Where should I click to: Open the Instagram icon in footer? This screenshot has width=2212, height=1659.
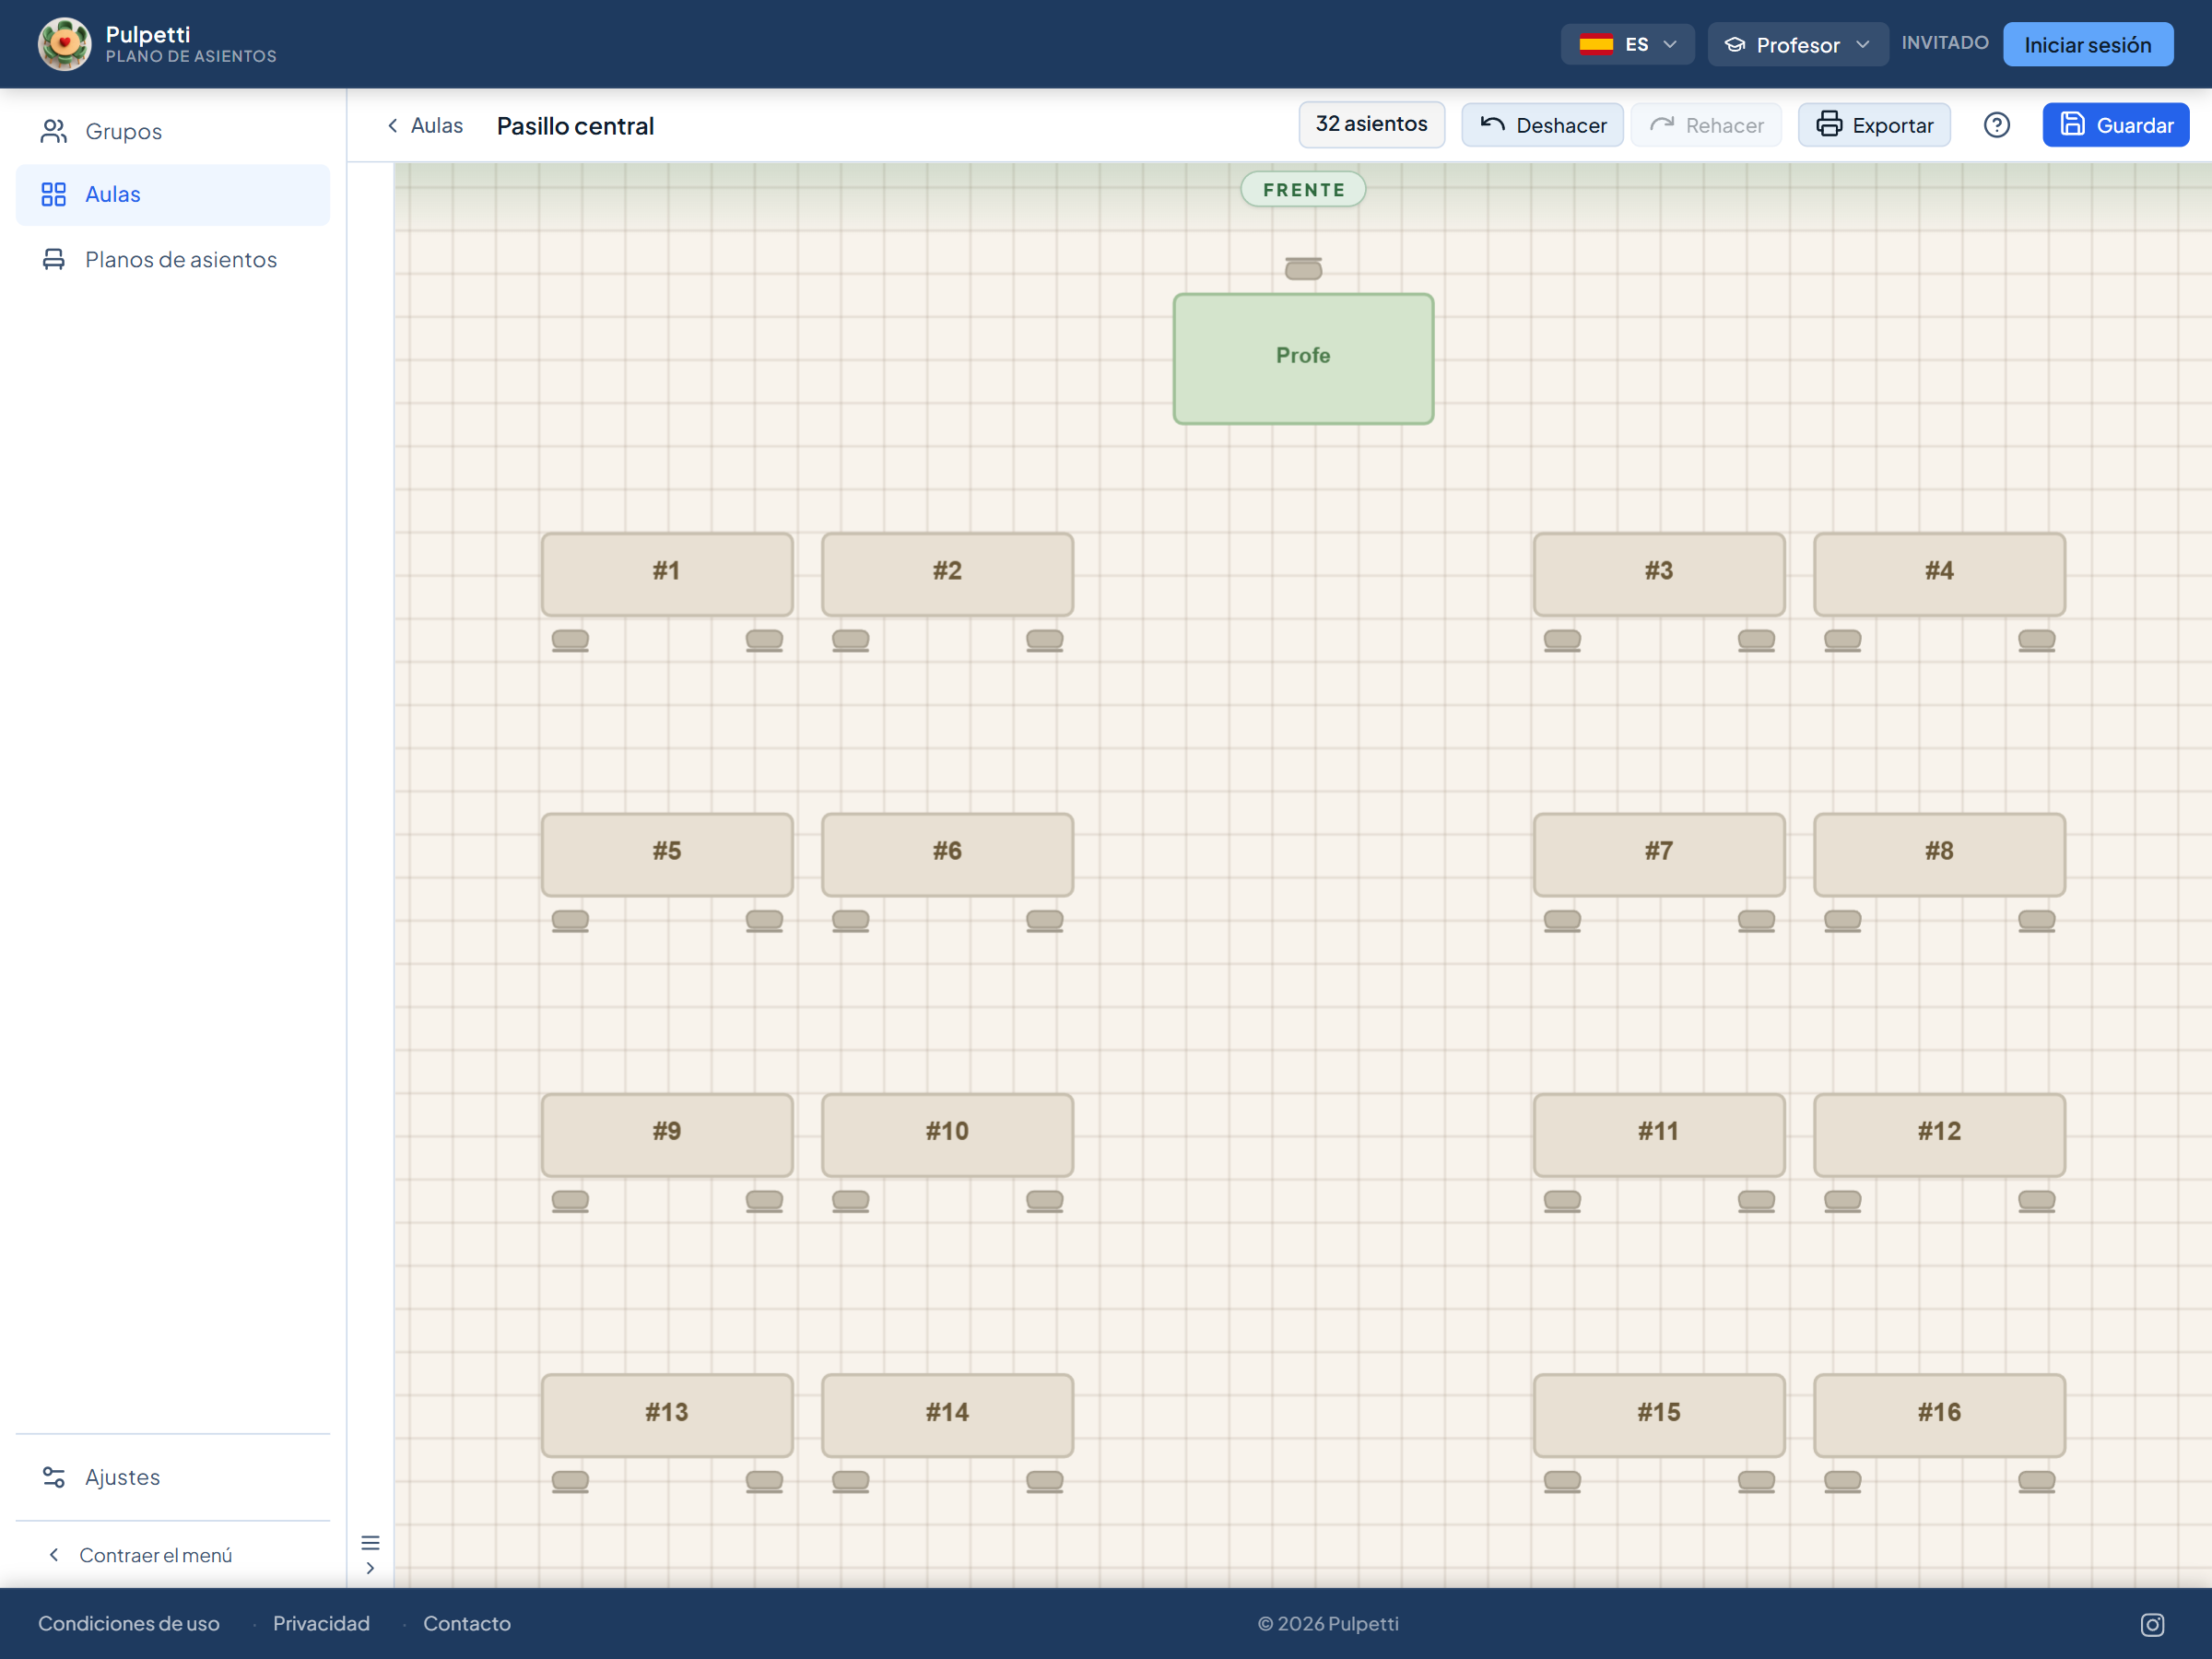(x=2152, y=1624)
